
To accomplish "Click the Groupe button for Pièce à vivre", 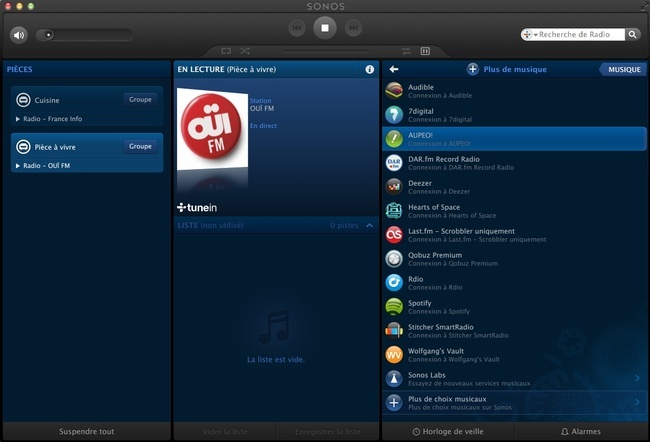I will 140,146.
